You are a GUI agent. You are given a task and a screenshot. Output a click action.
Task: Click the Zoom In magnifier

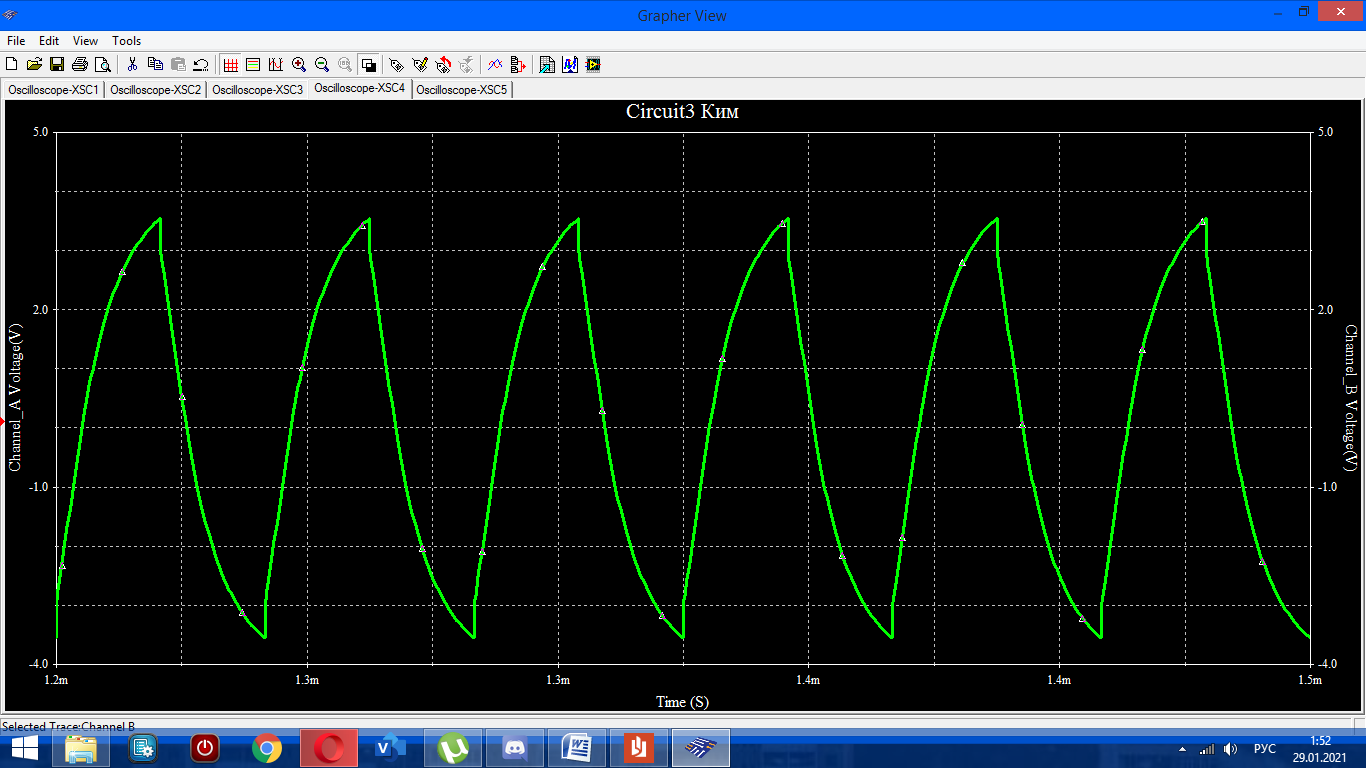[299, 65]
